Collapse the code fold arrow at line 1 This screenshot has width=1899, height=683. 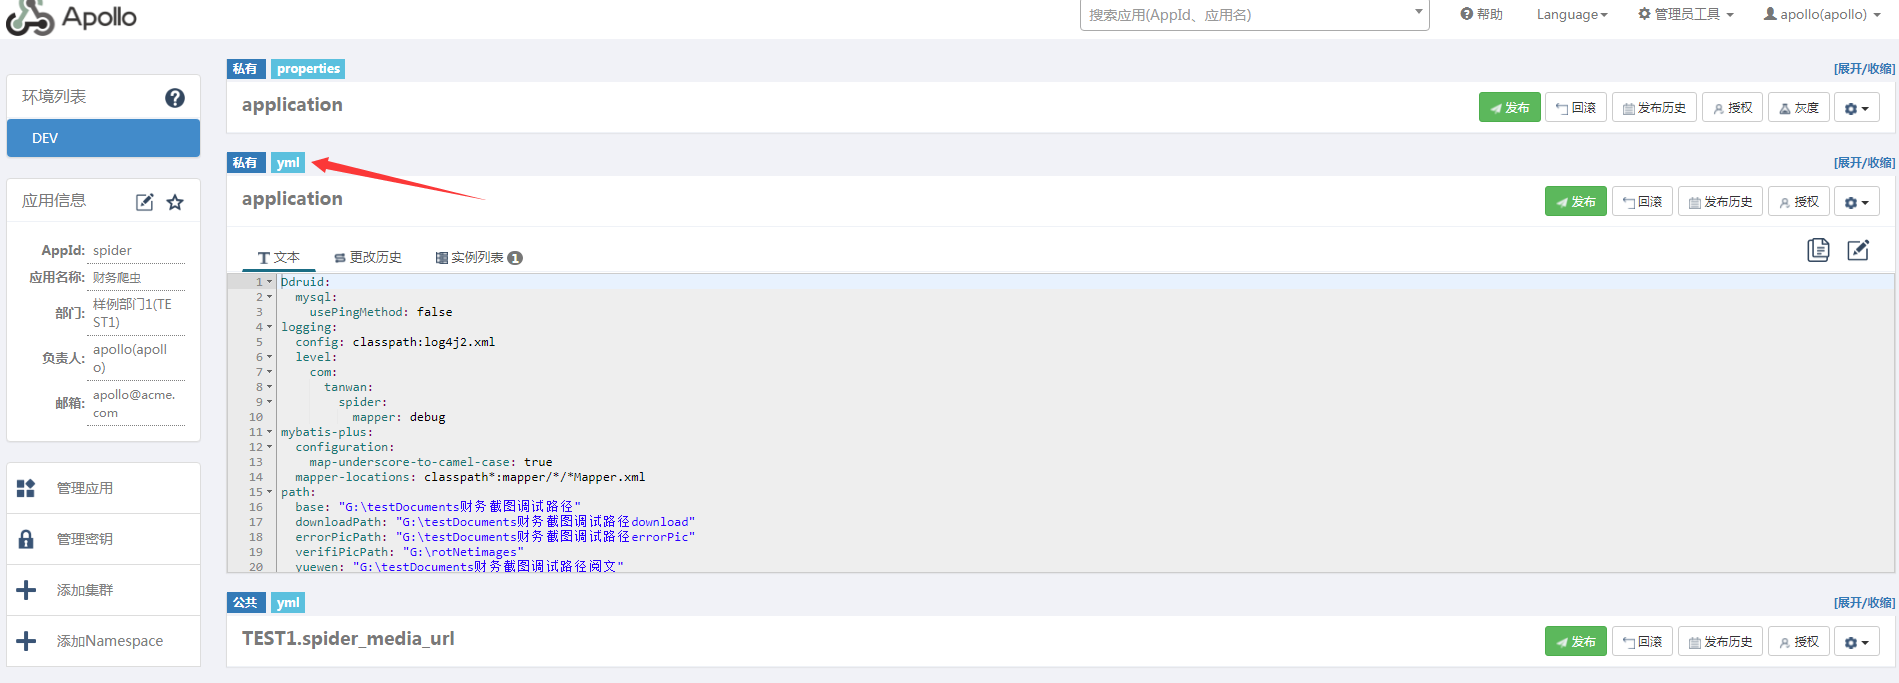269,282
